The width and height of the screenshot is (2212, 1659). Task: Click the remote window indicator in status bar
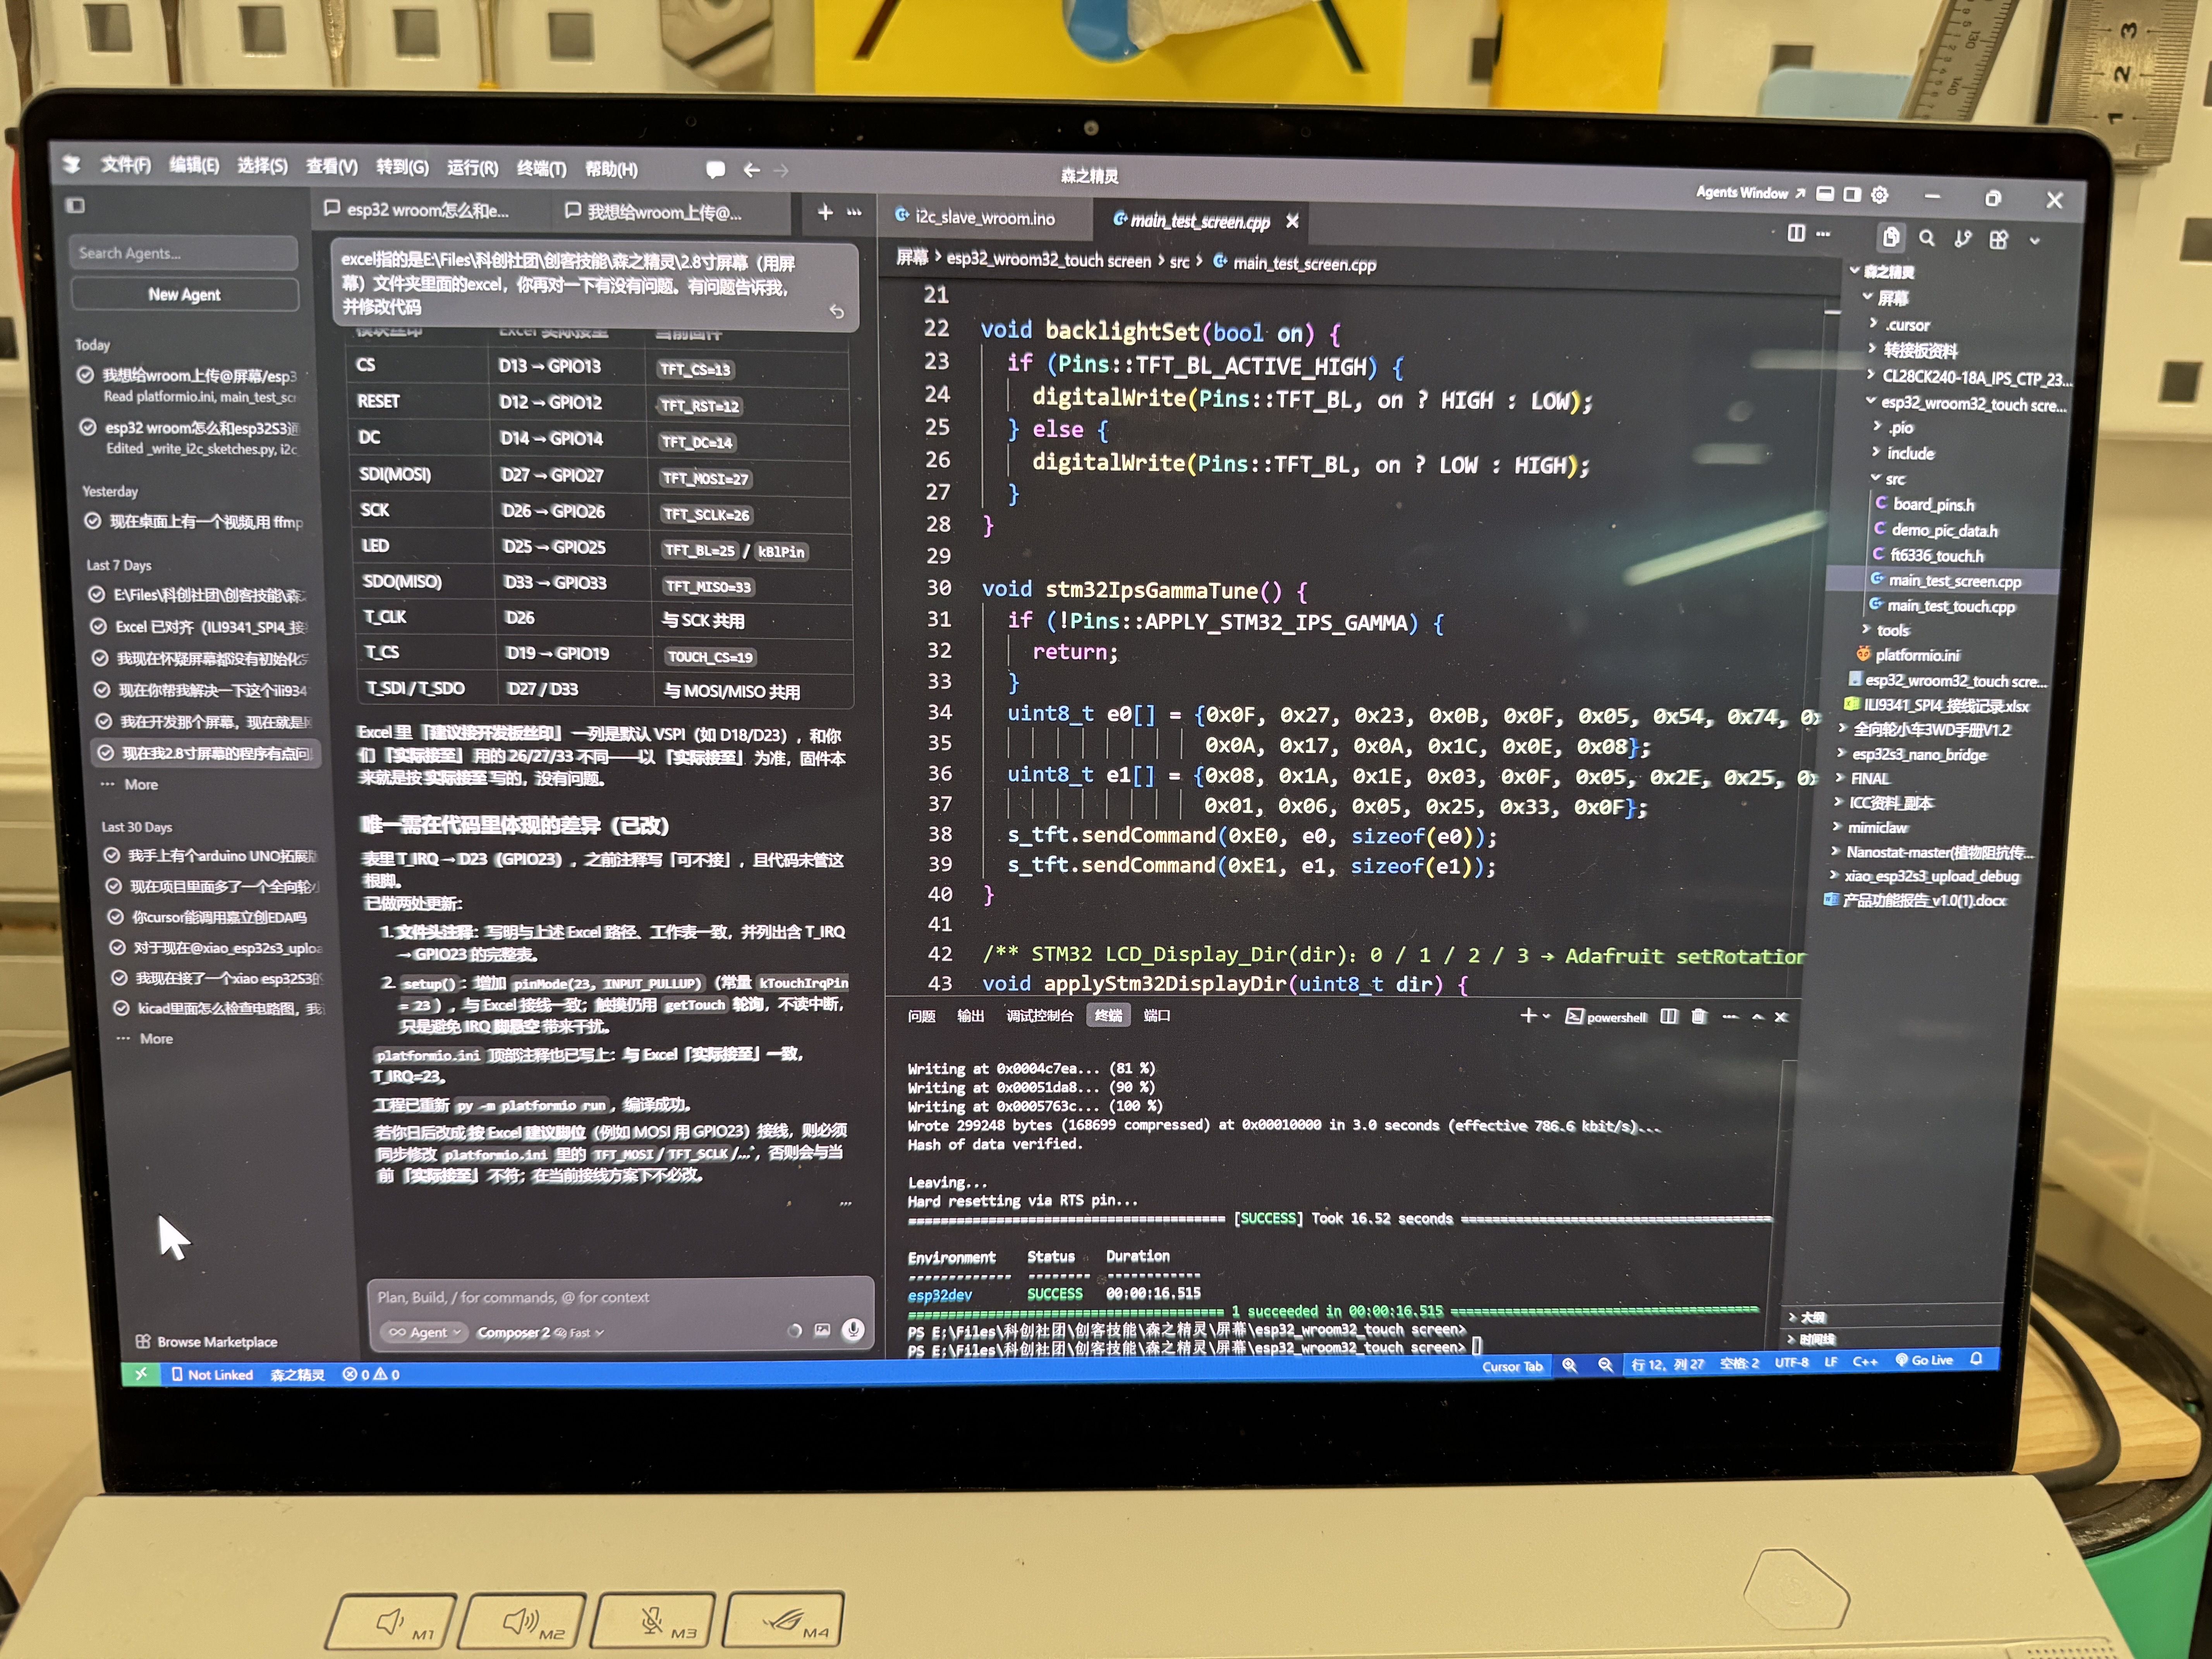[x=141, y=1374]
